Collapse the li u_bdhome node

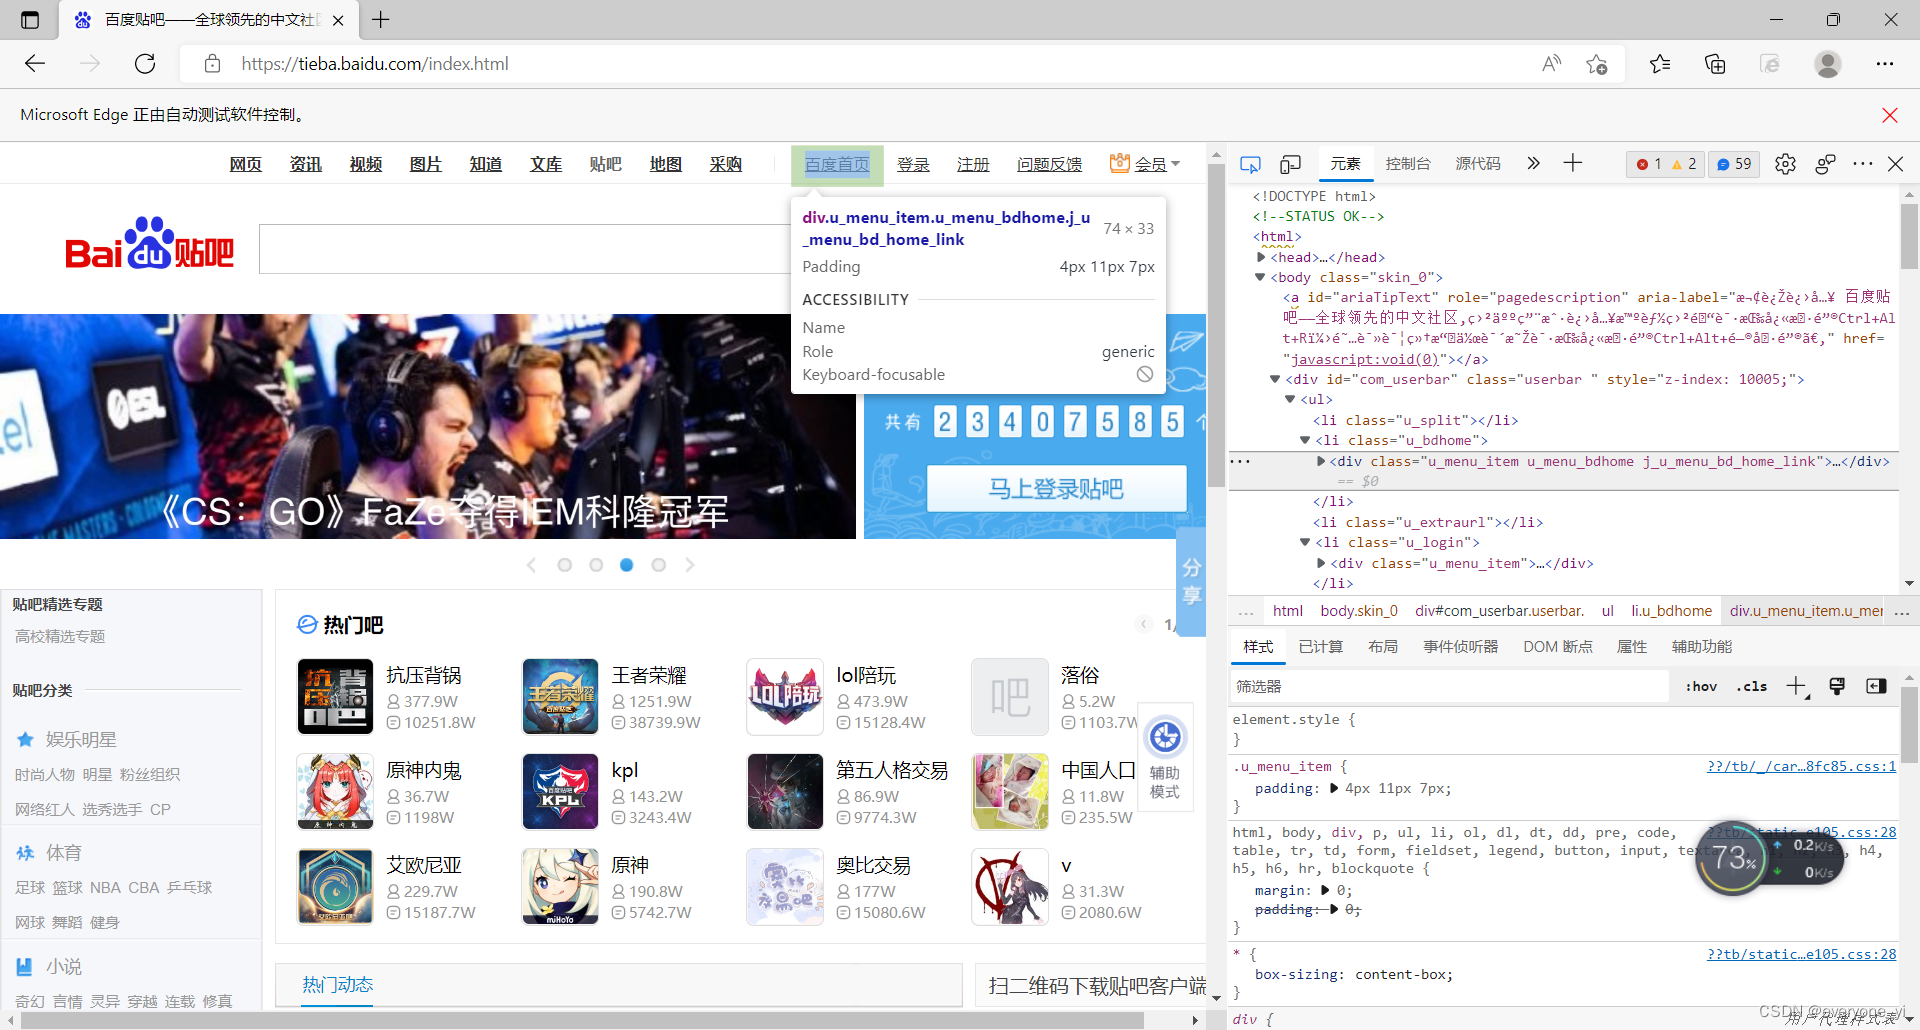pyautogui.click(x=1305, y=440)
